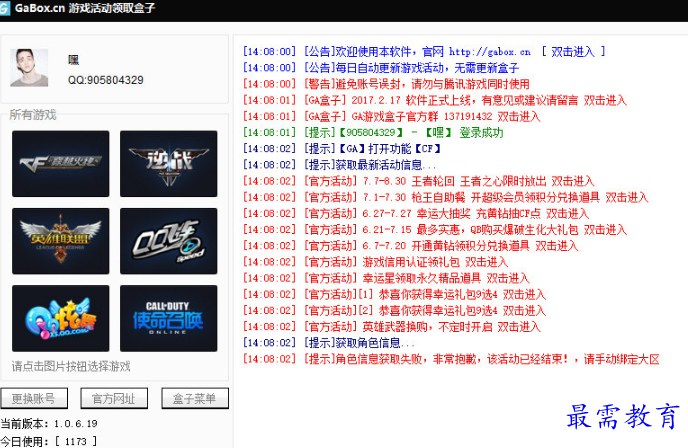Viewport: 688px width, 448px height.
Task: Select activity 6.7-7.20 开通黄钻领积分
Action: 410,246
